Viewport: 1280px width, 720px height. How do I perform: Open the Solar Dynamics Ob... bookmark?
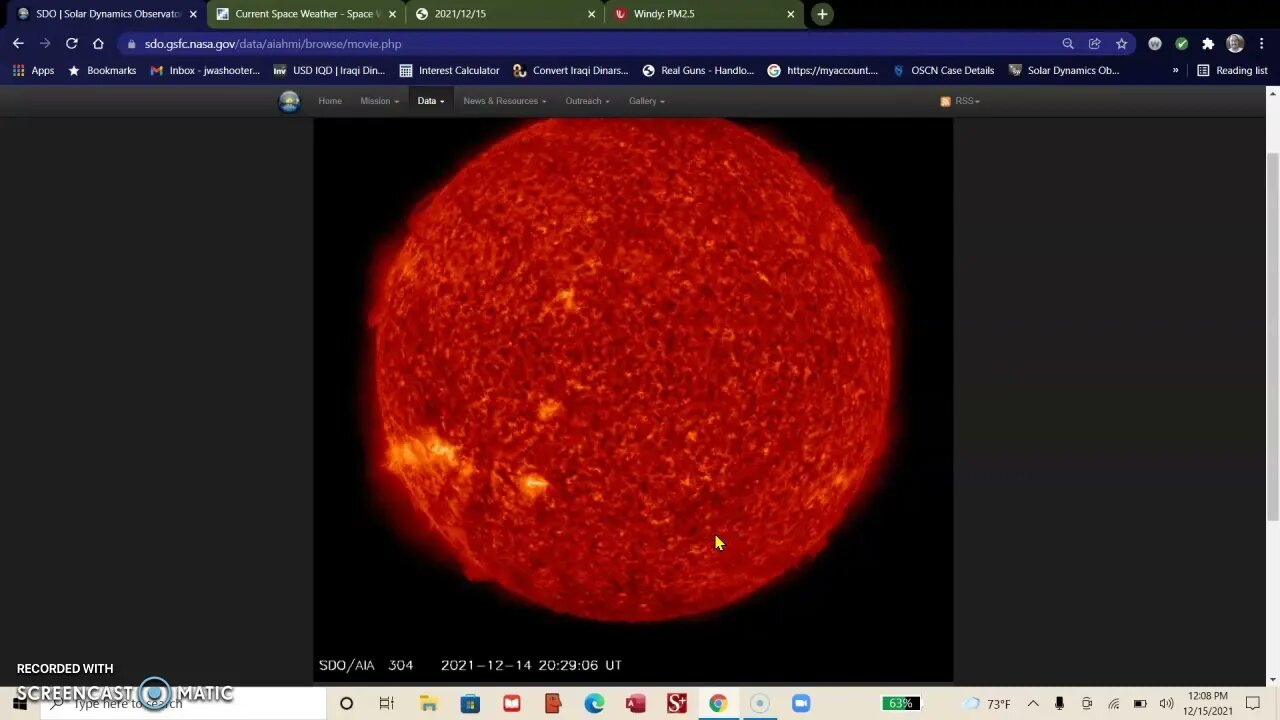pos(1064,71)
